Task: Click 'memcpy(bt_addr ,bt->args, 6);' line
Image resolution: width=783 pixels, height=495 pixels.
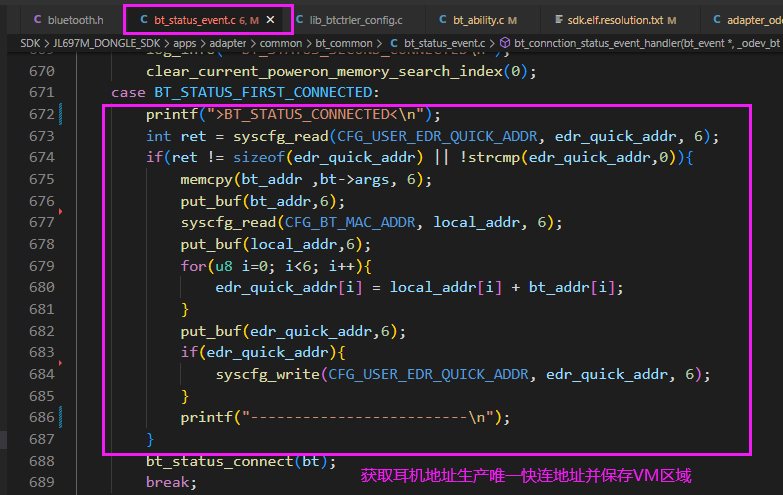Action: 306,179
